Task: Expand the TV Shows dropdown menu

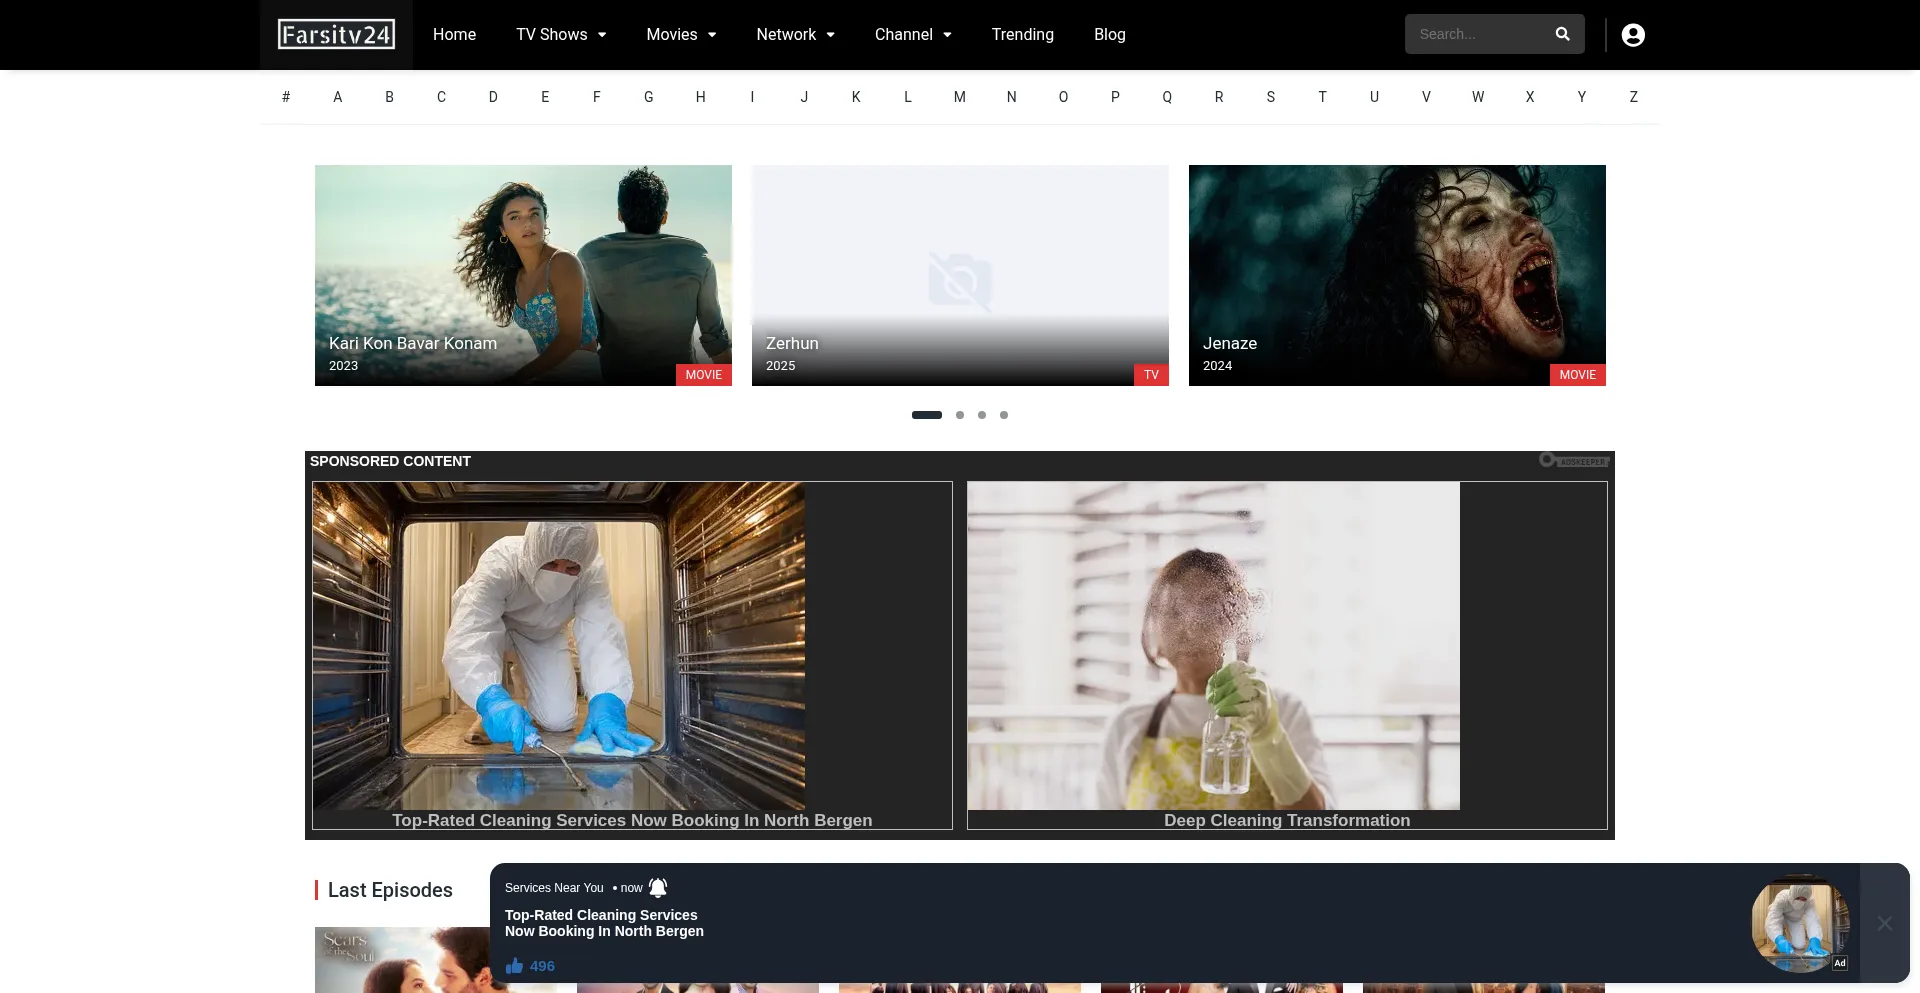Action: pyautogui.click(x=561, y=35)
